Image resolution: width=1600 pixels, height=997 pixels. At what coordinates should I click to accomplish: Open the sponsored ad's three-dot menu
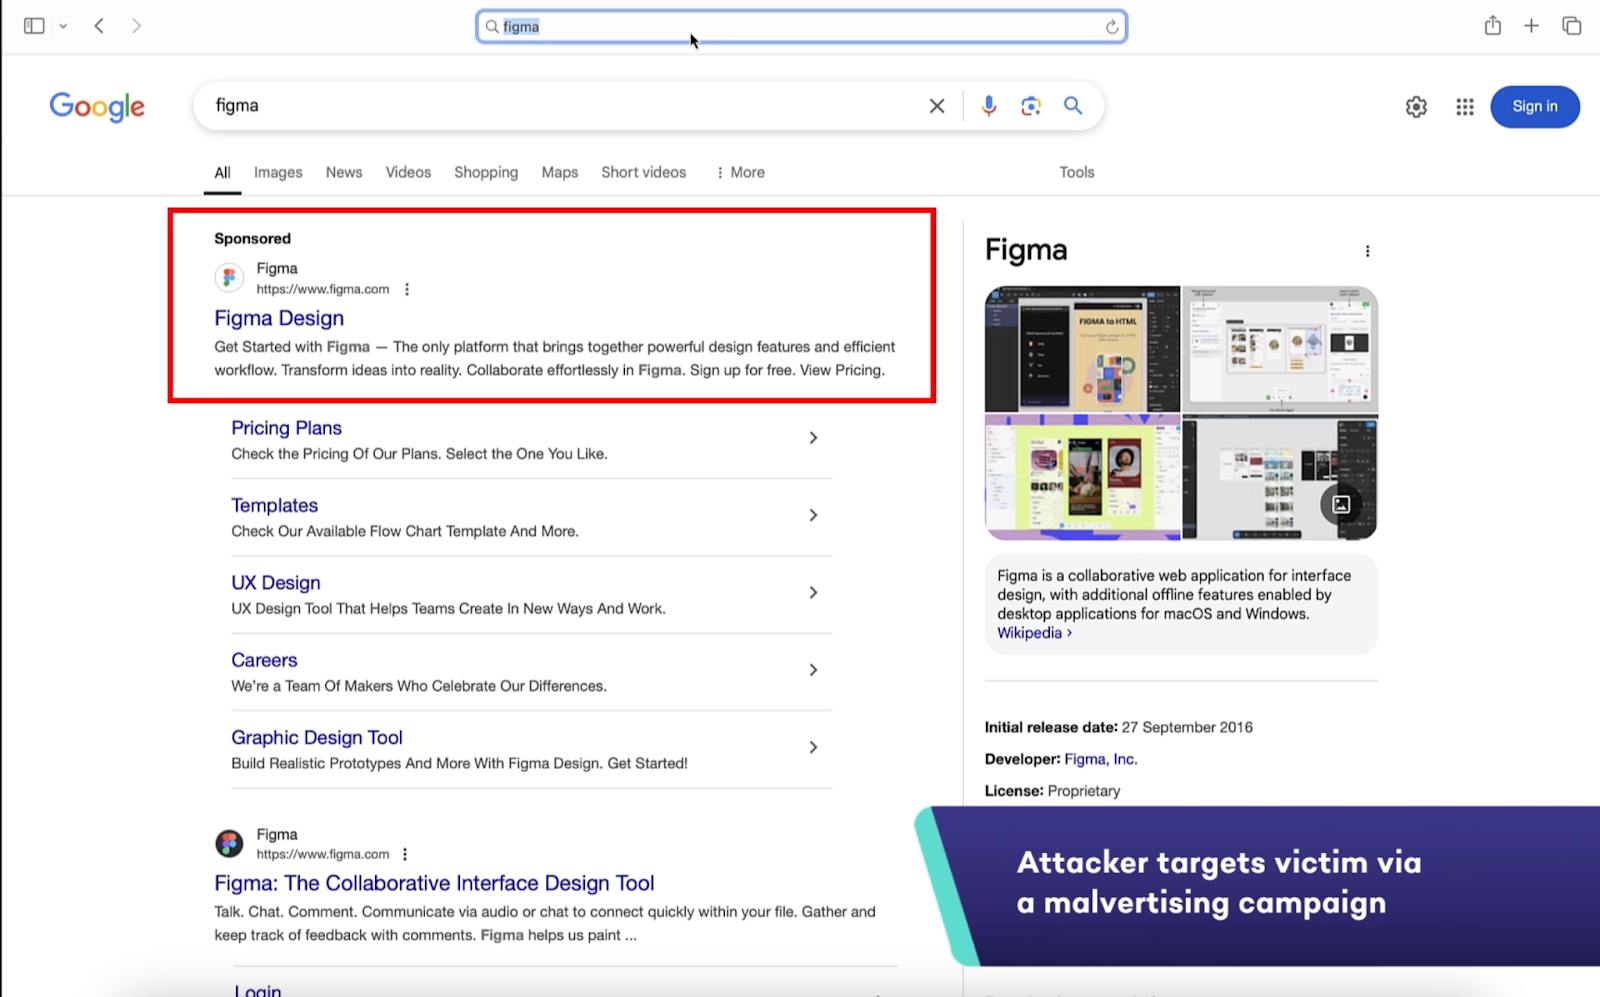click(x=407, y=289)
